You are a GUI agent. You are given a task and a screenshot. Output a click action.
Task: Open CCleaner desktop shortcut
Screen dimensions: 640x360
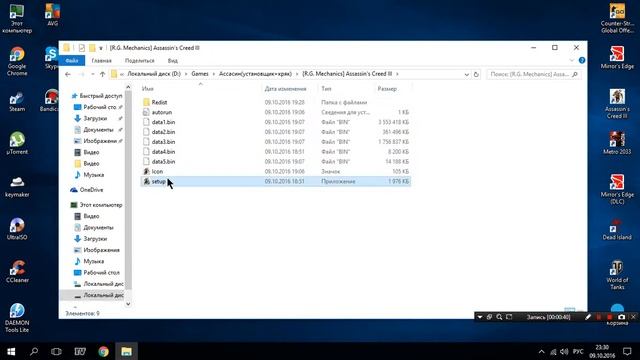pyautogui.click(x=17, y=271)
